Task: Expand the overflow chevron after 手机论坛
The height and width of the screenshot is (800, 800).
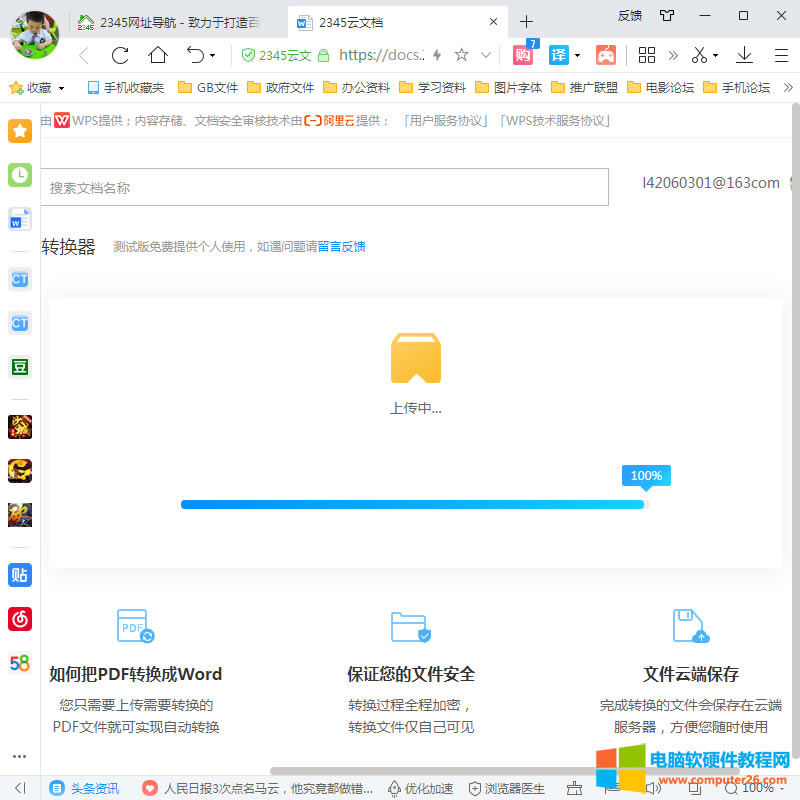Action: pos(787,87)
